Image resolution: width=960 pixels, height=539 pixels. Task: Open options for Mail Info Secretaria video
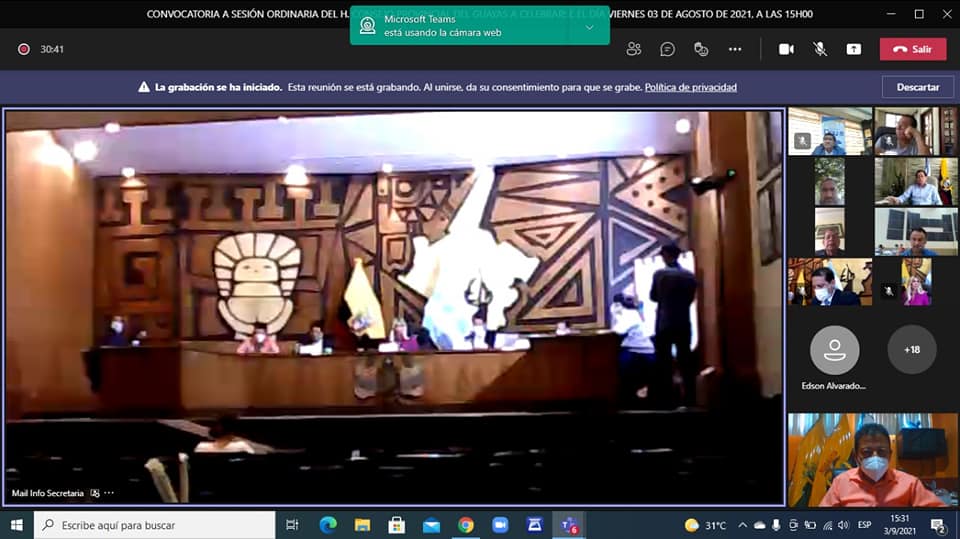109,493
